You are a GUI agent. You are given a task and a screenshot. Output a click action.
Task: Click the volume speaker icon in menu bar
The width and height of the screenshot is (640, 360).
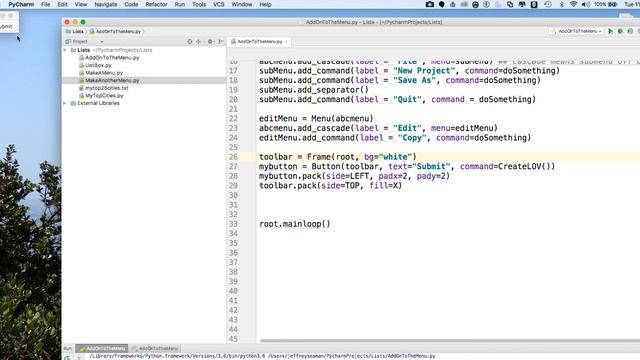point(586,4)
